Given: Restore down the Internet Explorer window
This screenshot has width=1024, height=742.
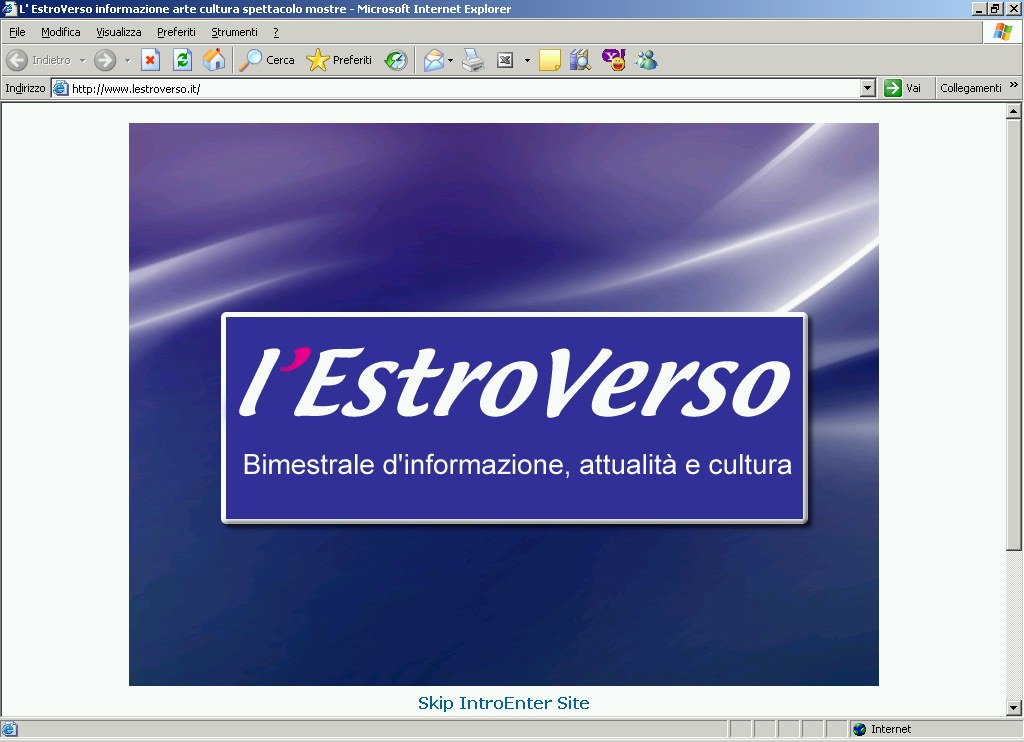Looking at the screenshot, I should (x=995, y=8).
